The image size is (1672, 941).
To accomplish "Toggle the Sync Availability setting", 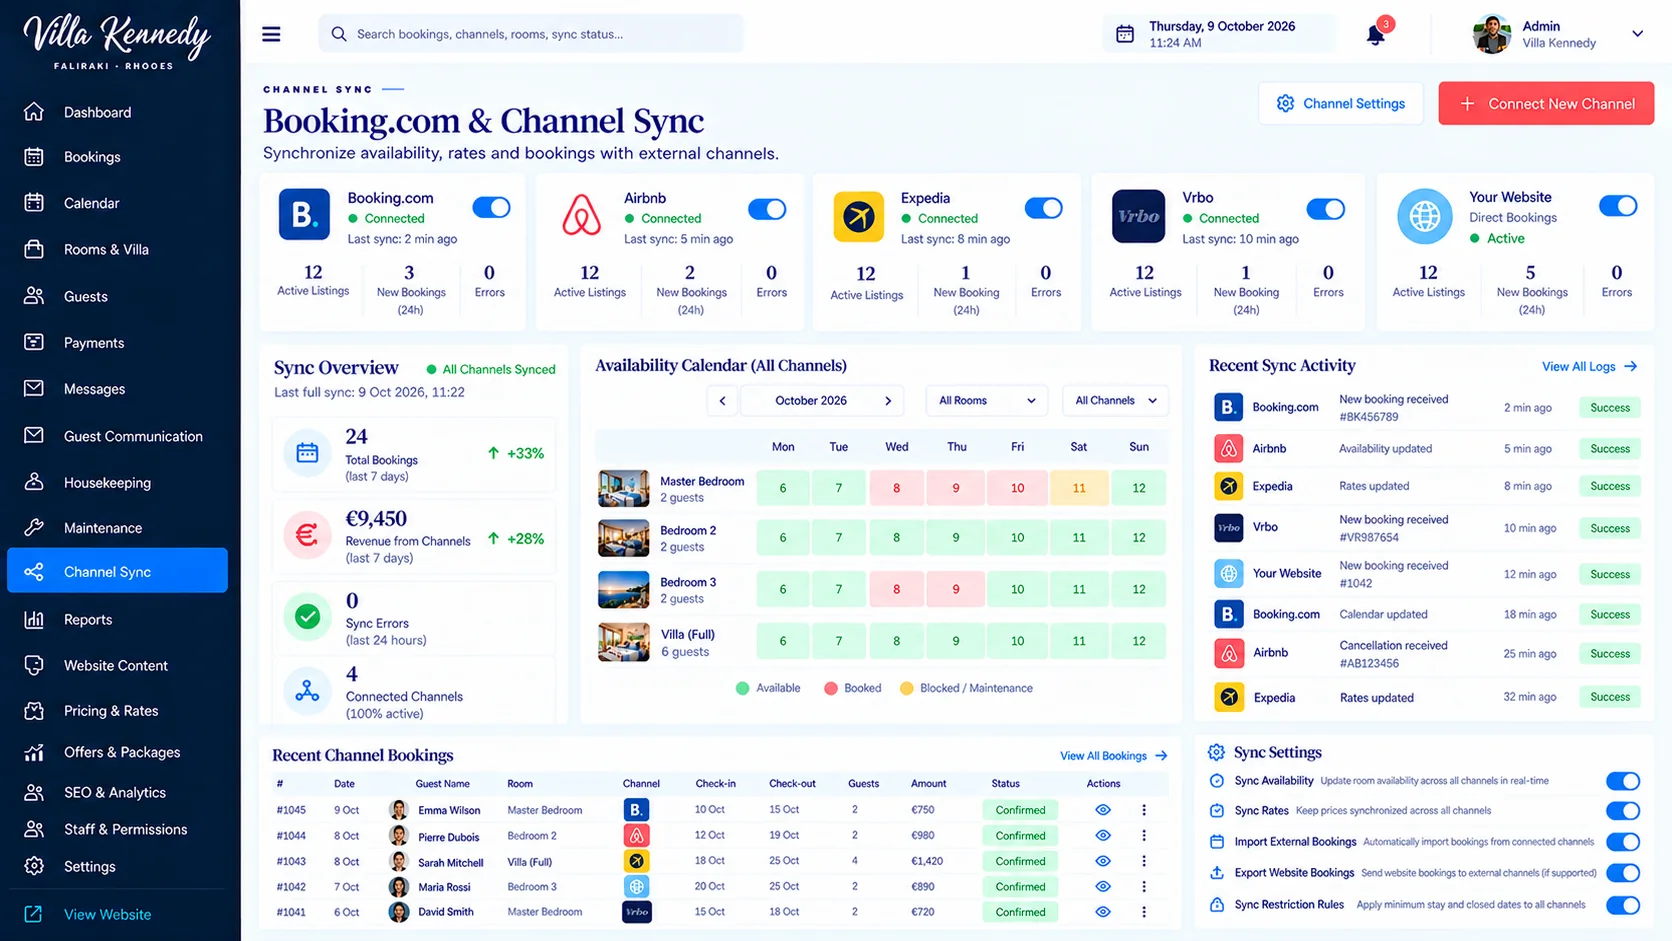I will click(x=1623, y=781).
